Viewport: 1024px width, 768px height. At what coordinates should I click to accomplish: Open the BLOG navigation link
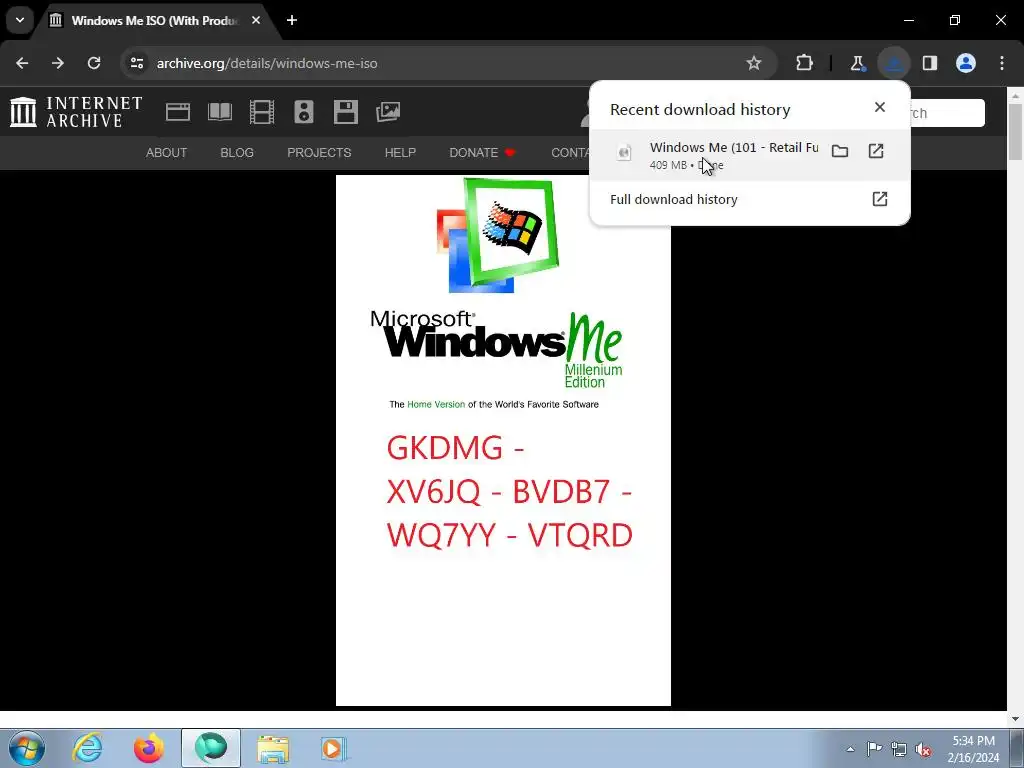pos(237,153)
